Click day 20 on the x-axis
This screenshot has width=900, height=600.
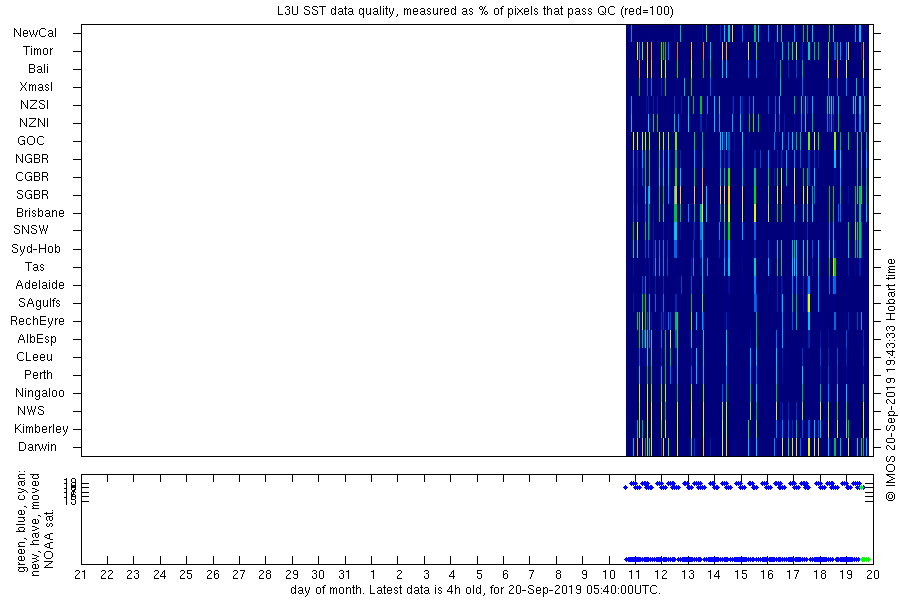872,575
